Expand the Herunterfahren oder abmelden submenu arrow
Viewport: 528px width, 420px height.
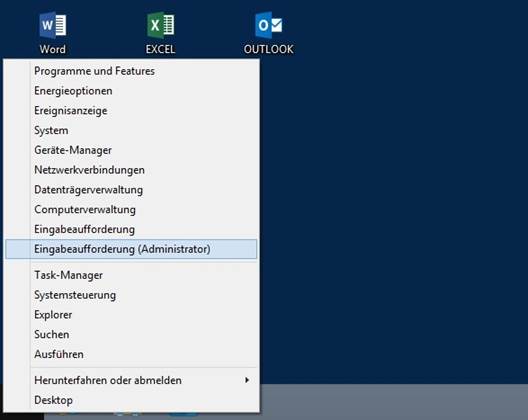pos(247,380)
